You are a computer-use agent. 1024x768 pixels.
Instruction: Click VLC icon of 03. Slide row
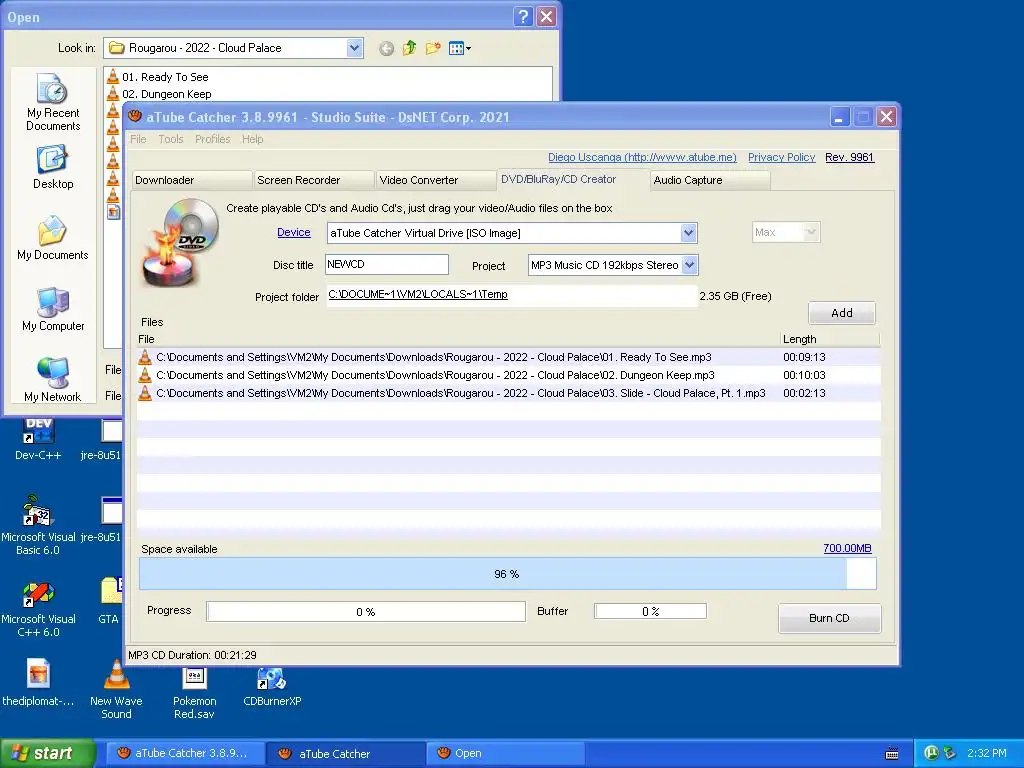[x=145, y=393]
